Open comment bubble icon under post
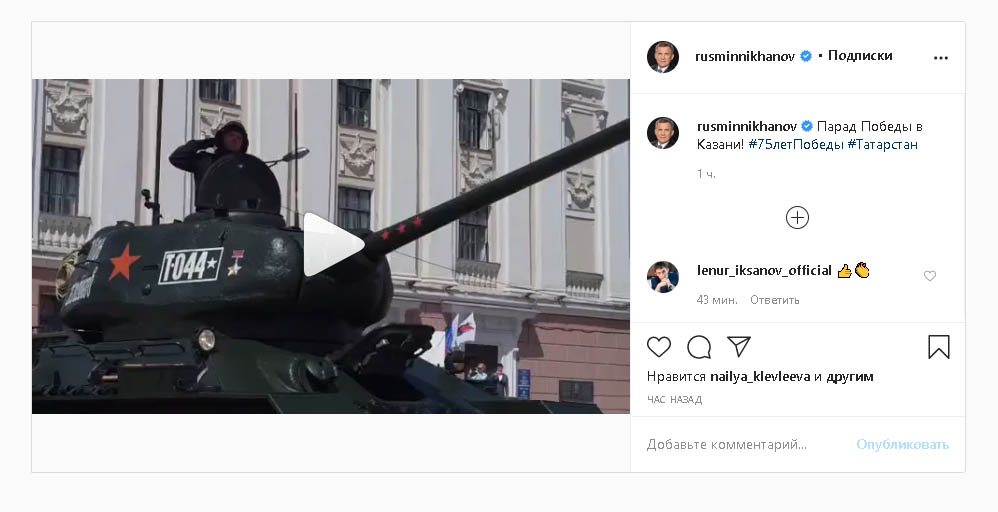998x512 pixels. pos(699,347)
